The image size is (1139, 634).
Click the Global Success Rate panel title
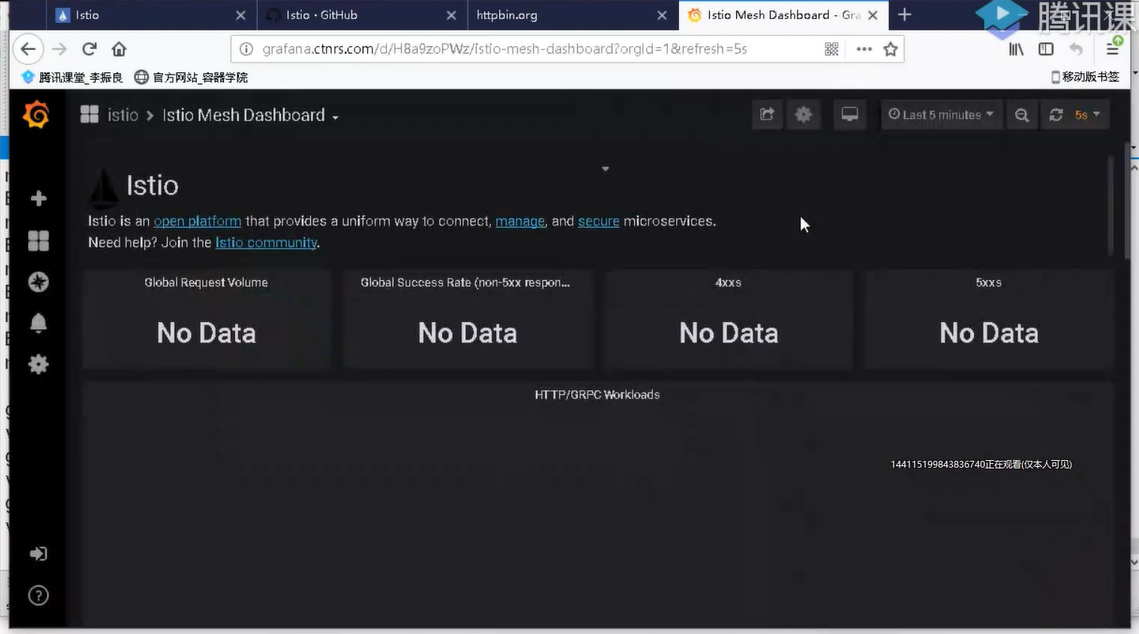[x=465, y=283]
